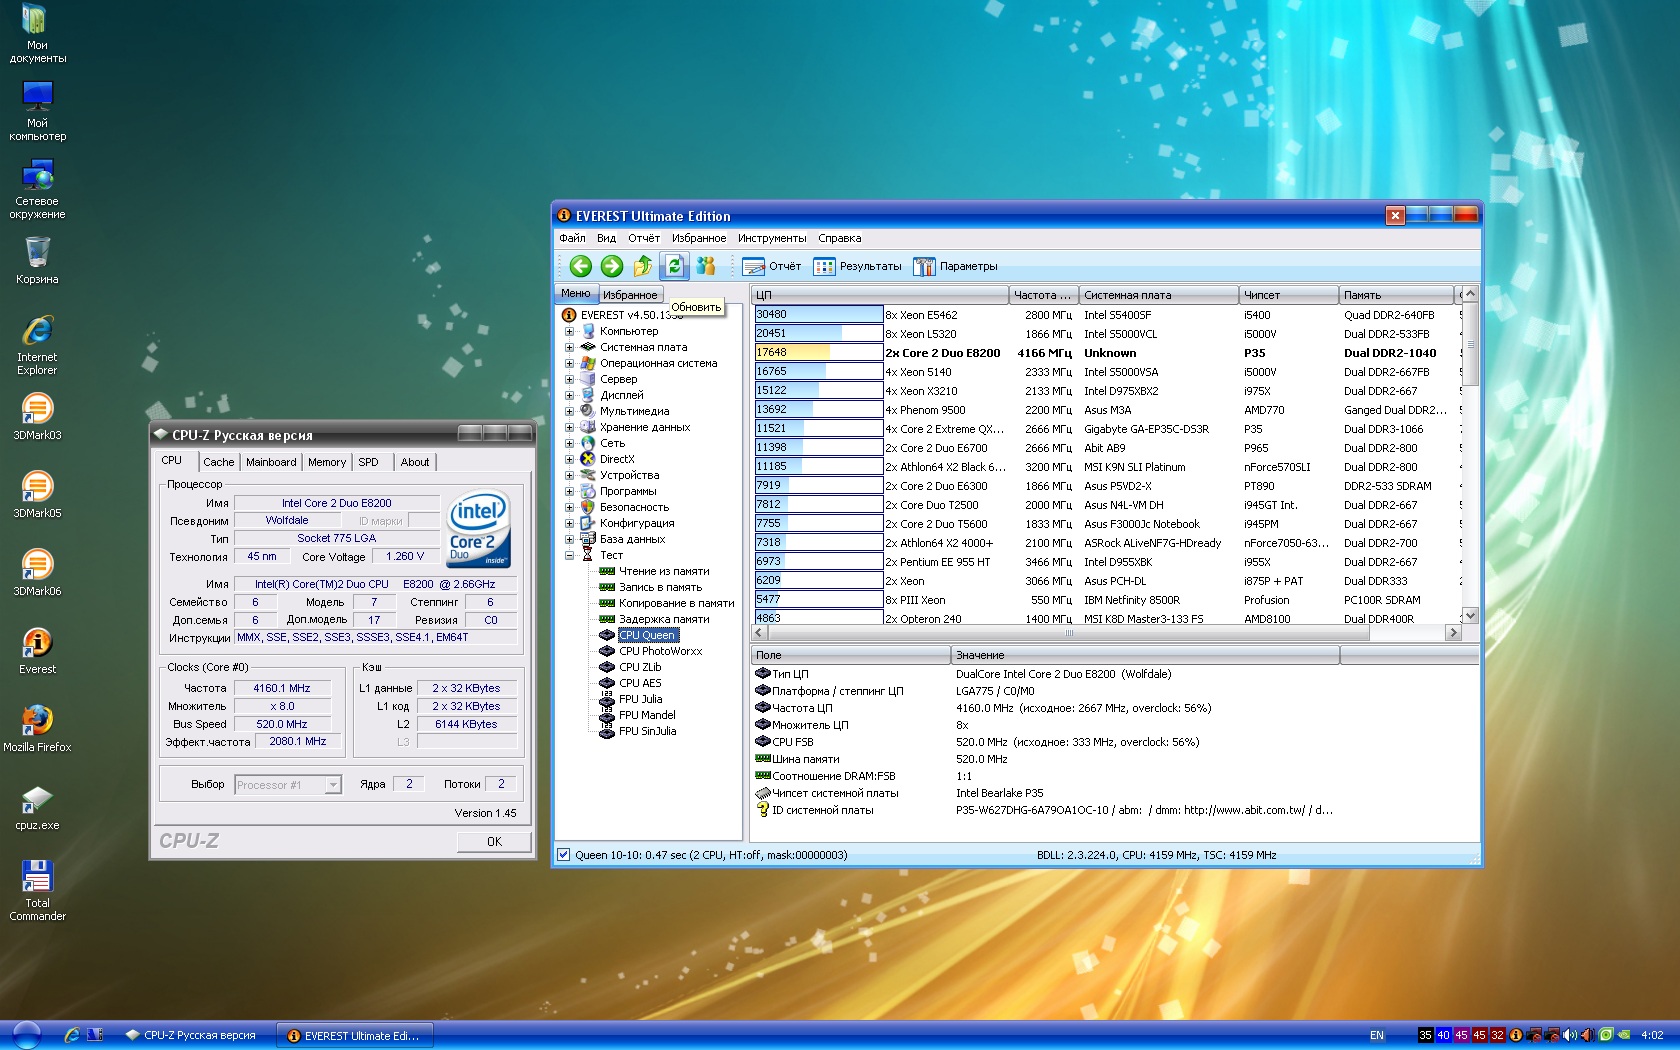The image size is (1680, 1050).
Task: Click the highlighted 17648 score bar for E8200
Action: 818,352
